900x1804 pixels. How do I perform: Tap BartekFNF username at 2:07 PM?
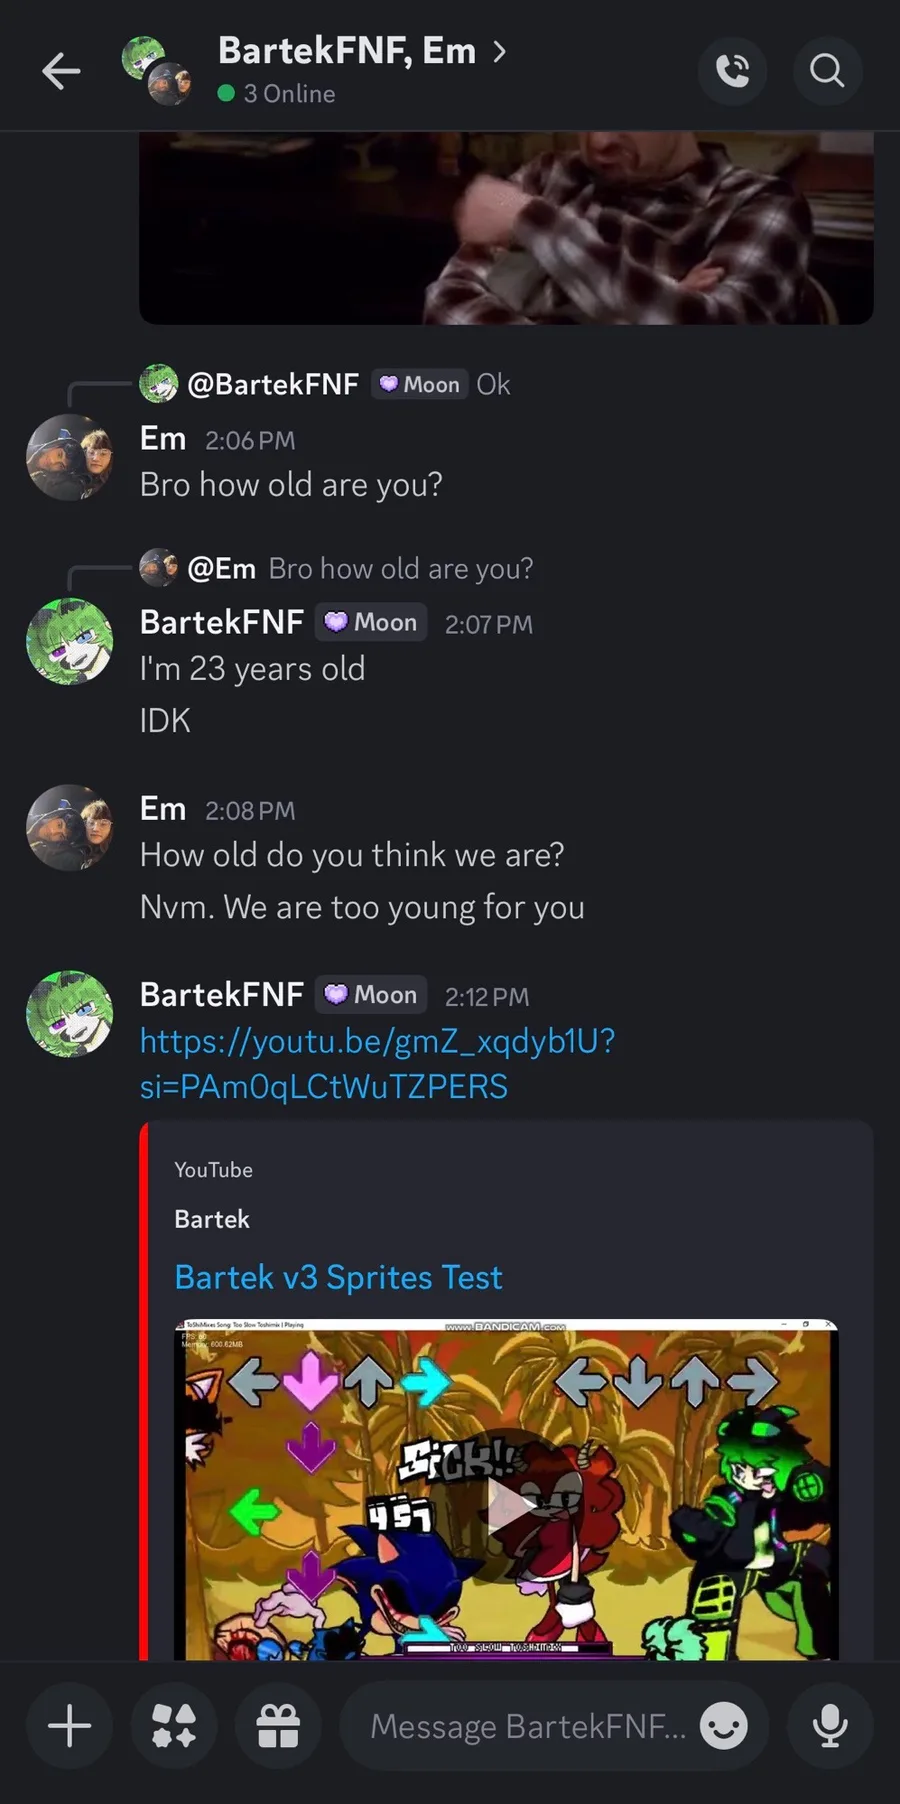221,622
